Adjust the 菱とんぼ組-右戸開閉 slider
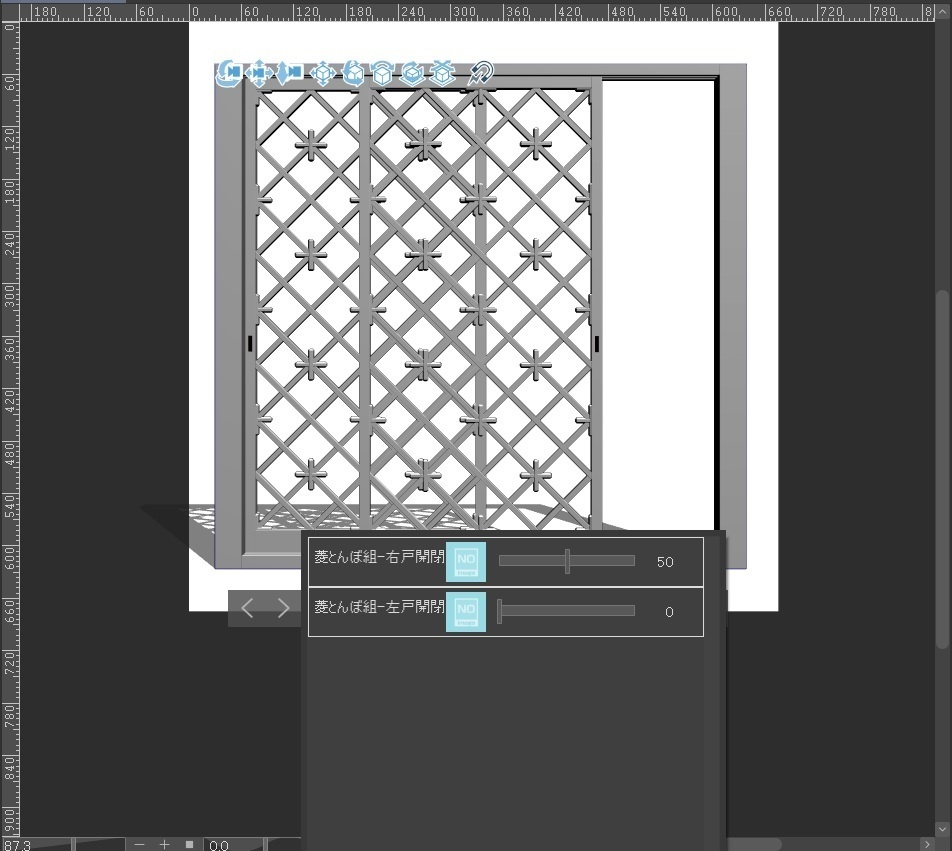 coord(566,561)
